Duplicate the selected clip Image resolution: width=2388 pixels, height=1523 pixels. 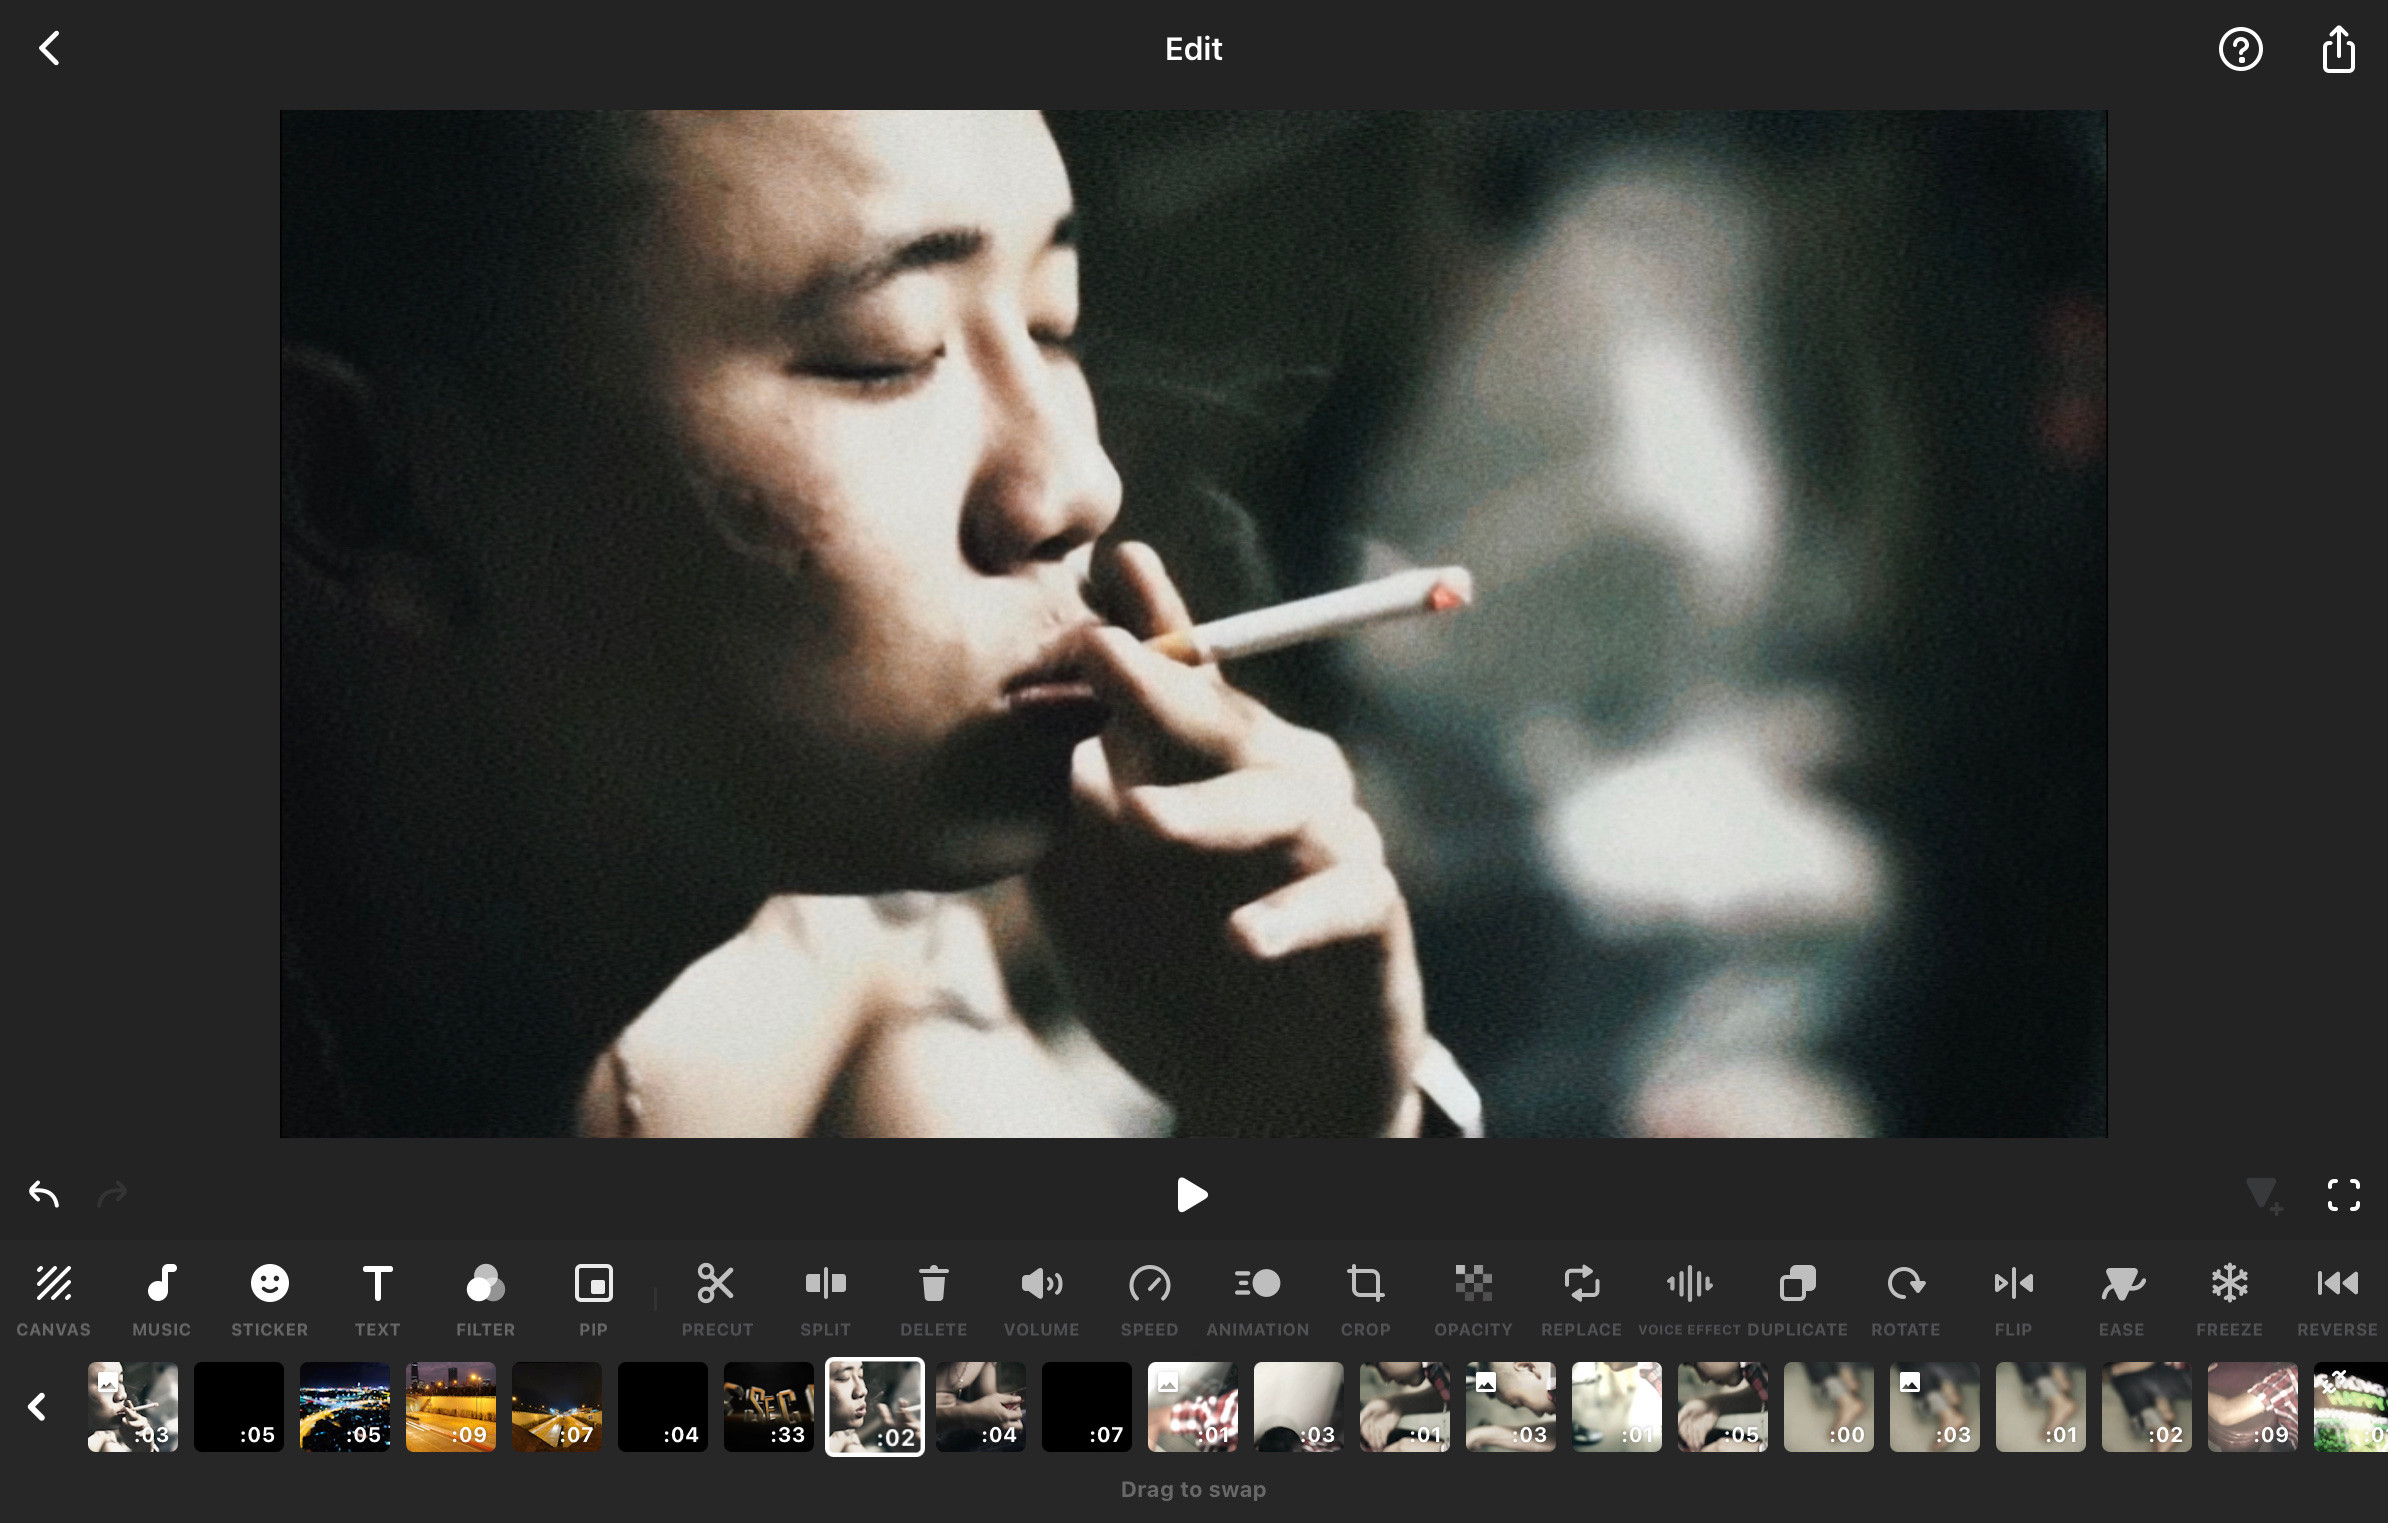tap(1797, 1300)
